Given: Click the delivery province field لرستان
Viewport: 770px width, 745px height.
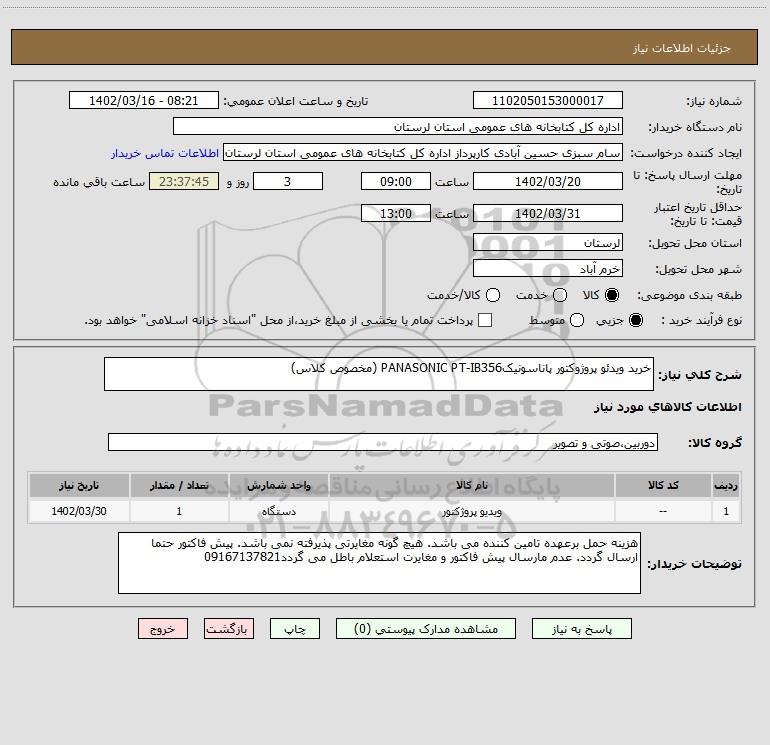Looking at the screenshot, I should click(548, 242).
